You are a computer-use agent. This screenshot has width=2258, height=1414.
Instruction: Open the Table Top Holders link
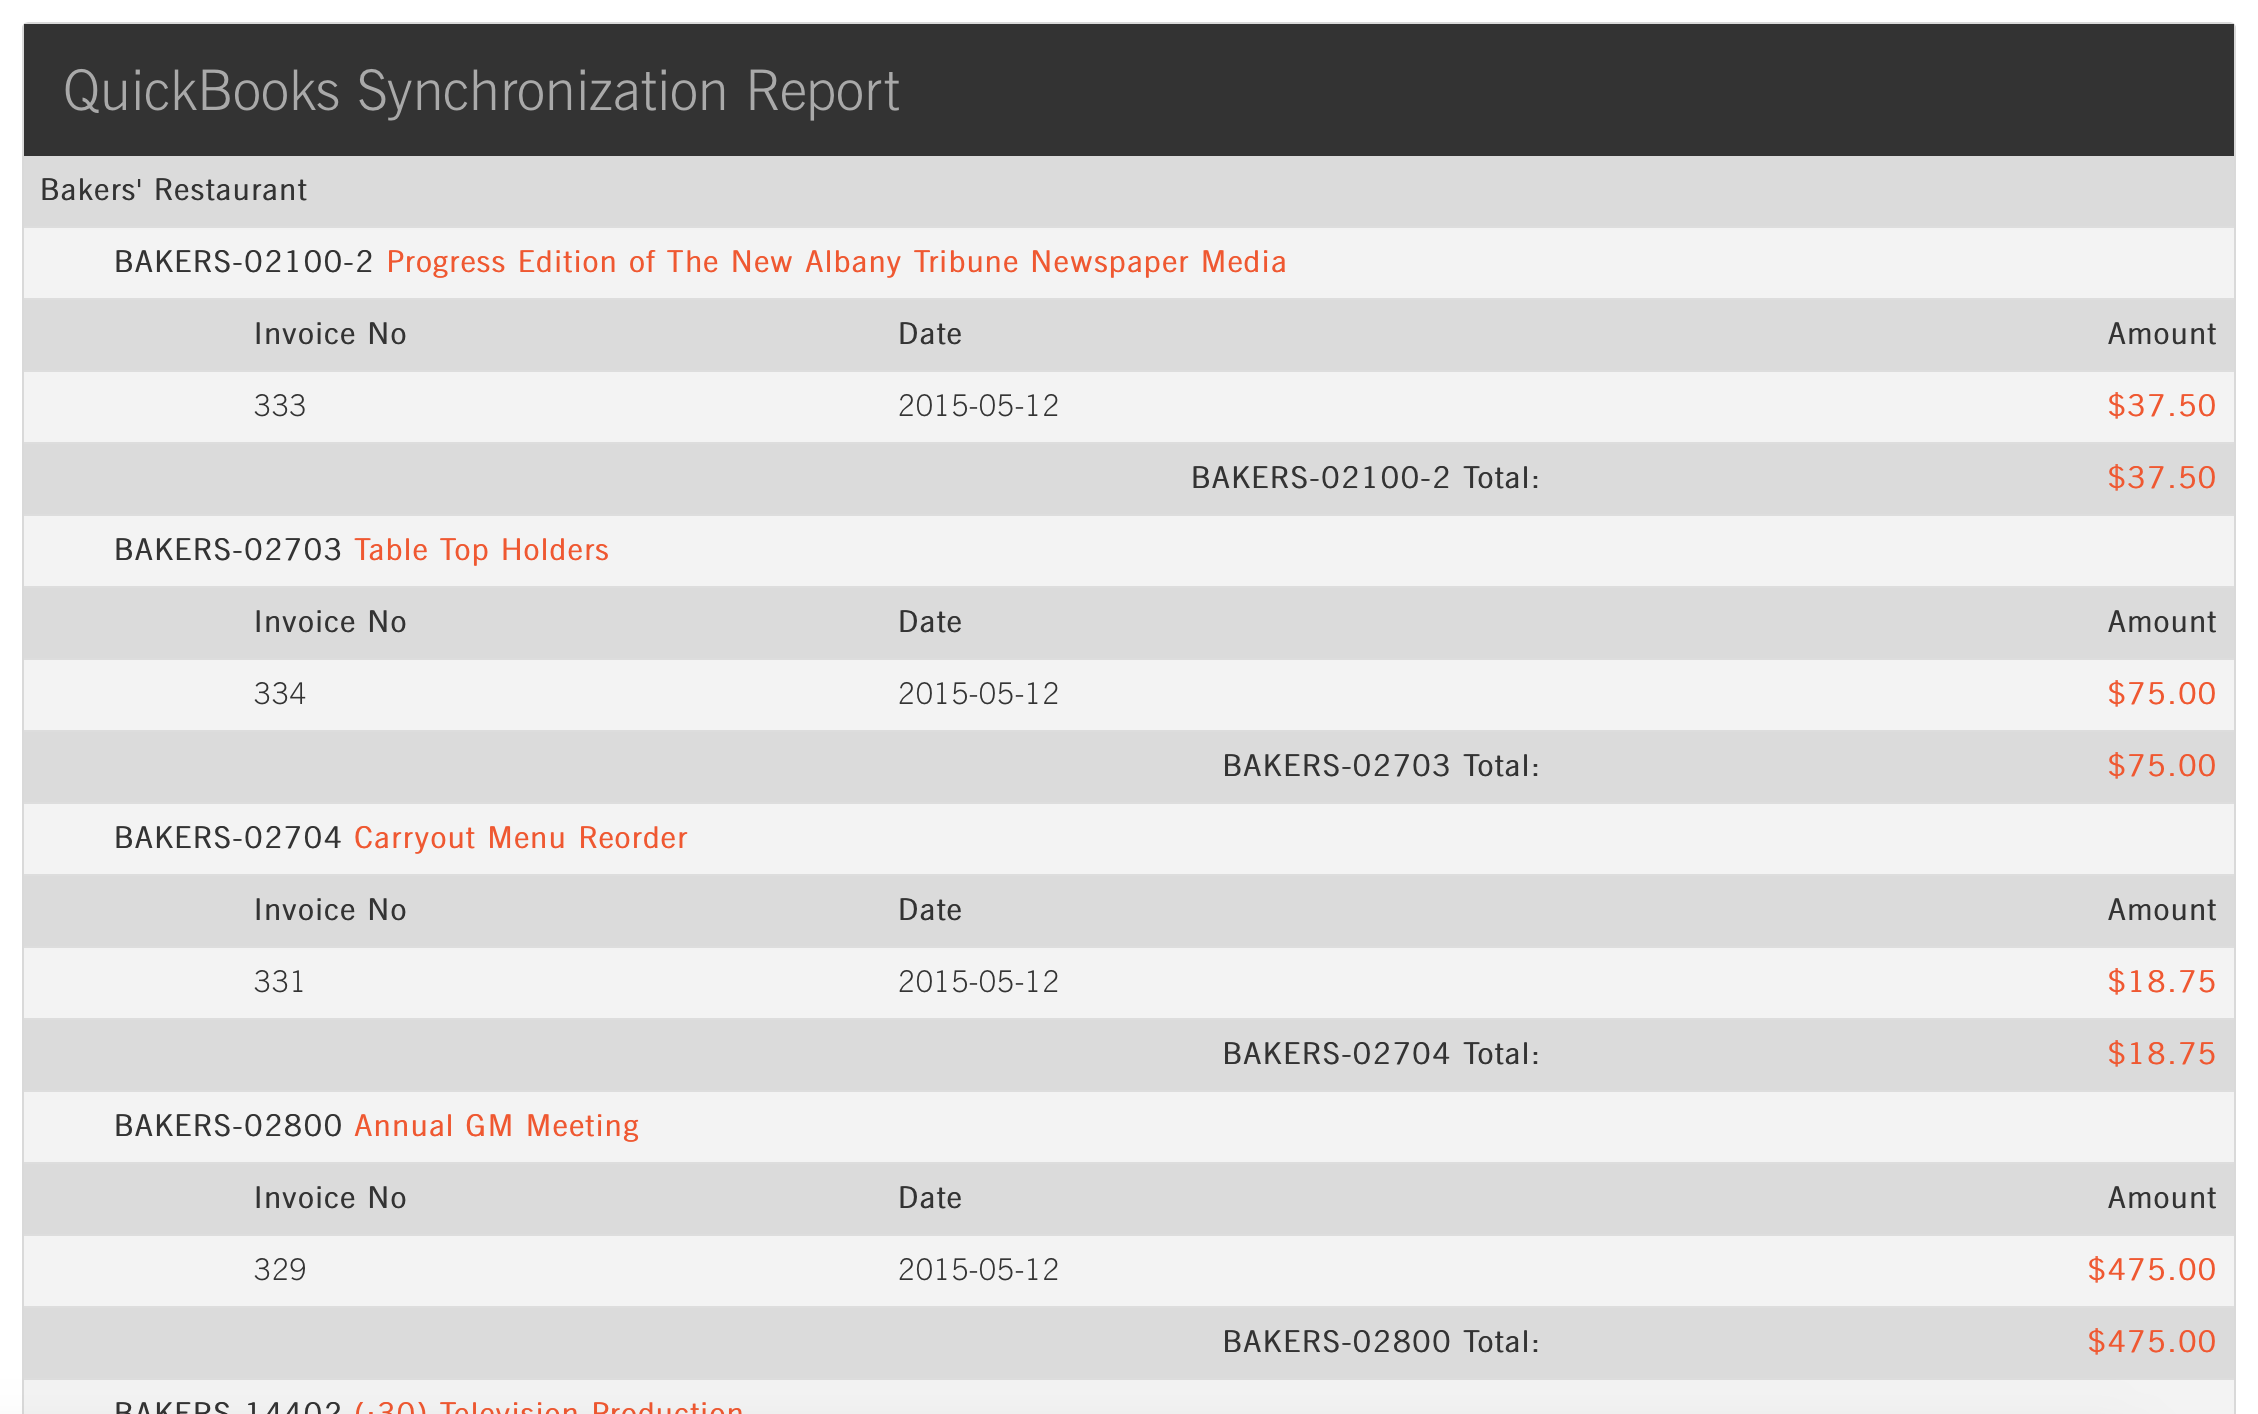tap(481, 550)
